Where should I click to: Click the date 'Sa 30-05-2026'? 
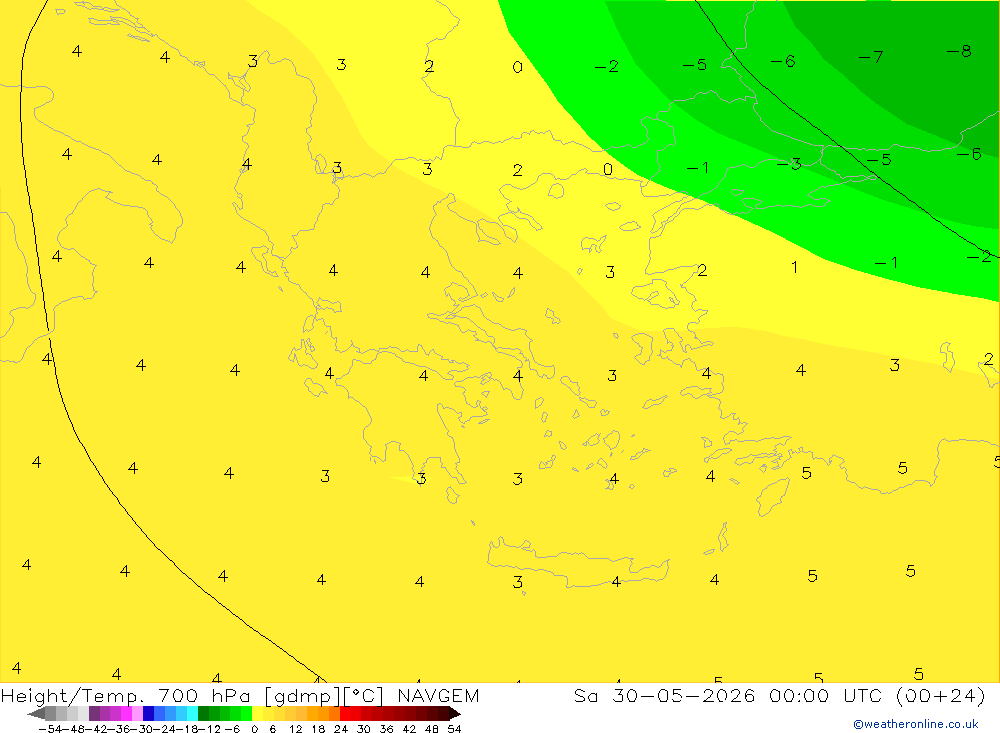pos(664,695)
